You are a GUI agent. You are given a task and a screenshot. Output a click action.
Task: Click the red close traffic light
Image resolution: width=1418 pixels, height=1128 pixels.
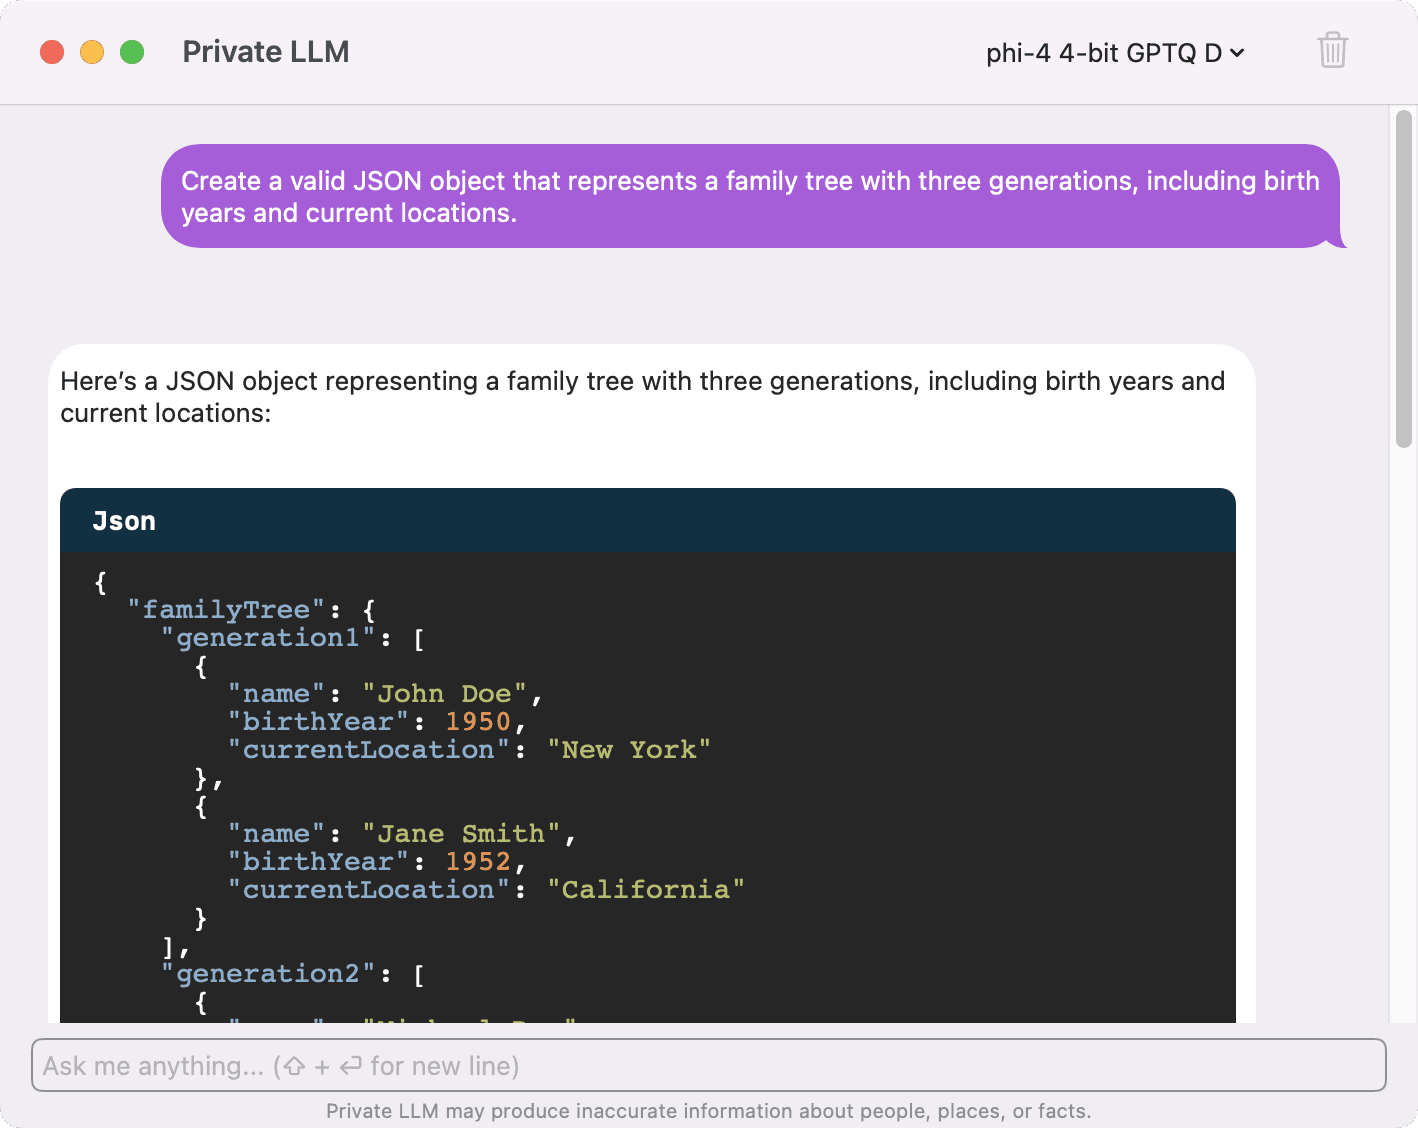click(x=52, y=51)
